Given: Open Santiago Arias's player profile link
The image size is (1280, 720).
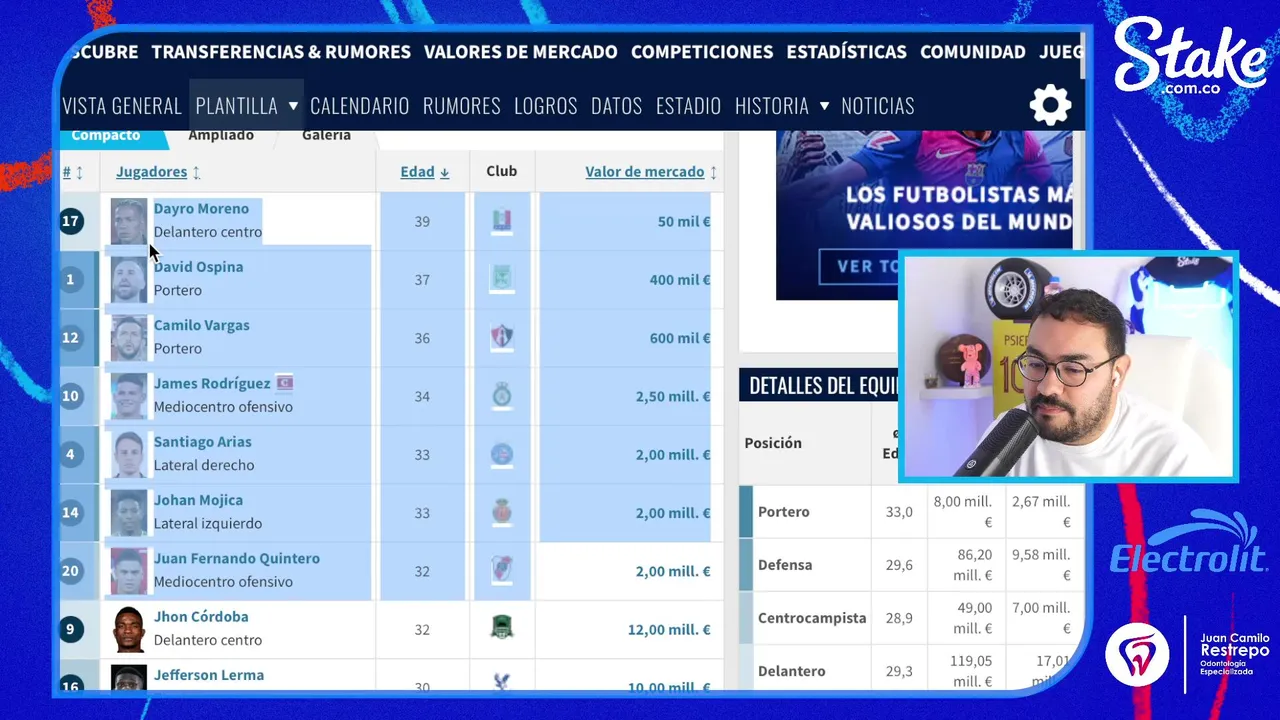Looking at the screenshot, I should click(x=203, y=442).
